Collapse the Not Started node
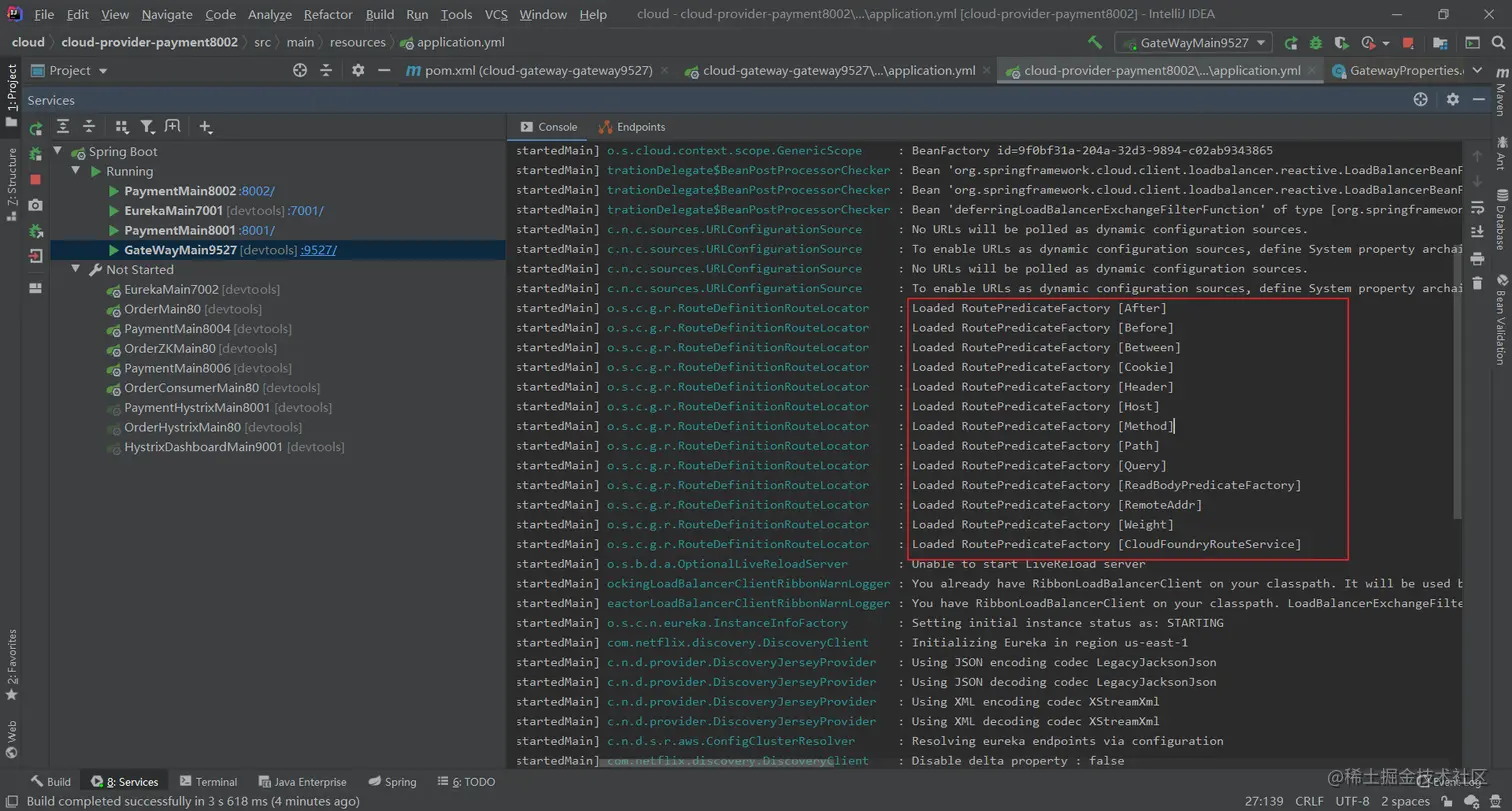The image size is (1512, 811). tap(77, 269)
